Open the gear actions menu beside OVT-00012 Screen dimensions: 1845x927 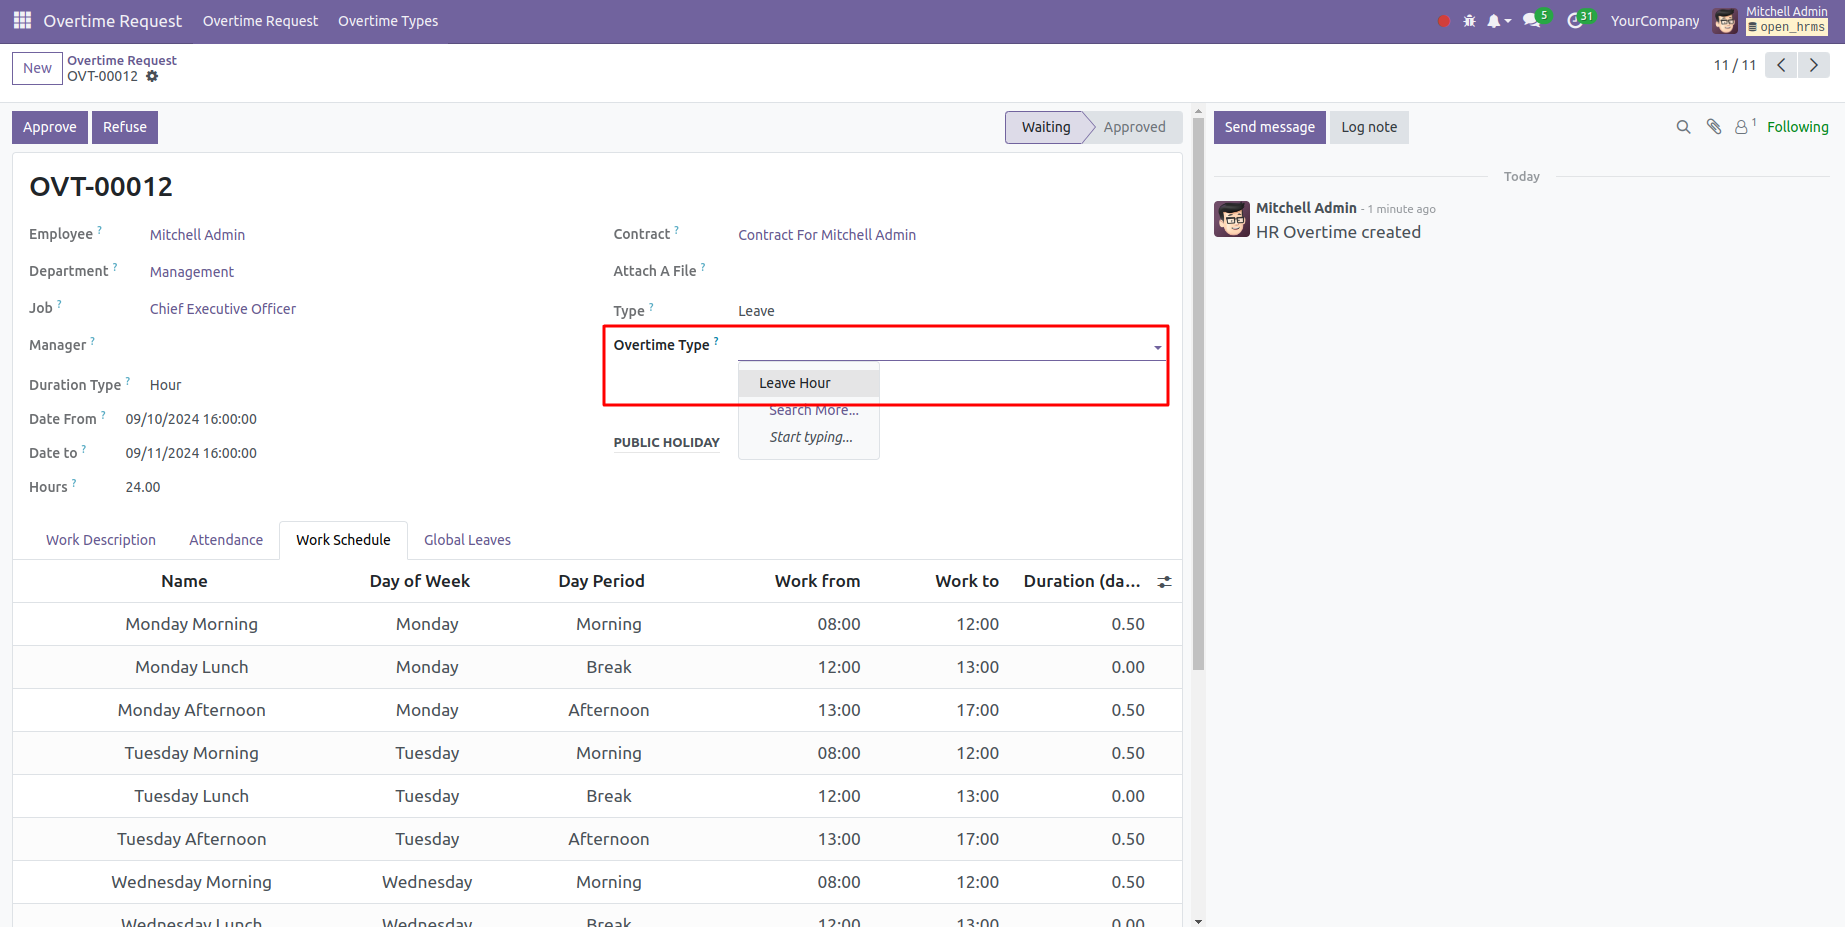[152, 76]
